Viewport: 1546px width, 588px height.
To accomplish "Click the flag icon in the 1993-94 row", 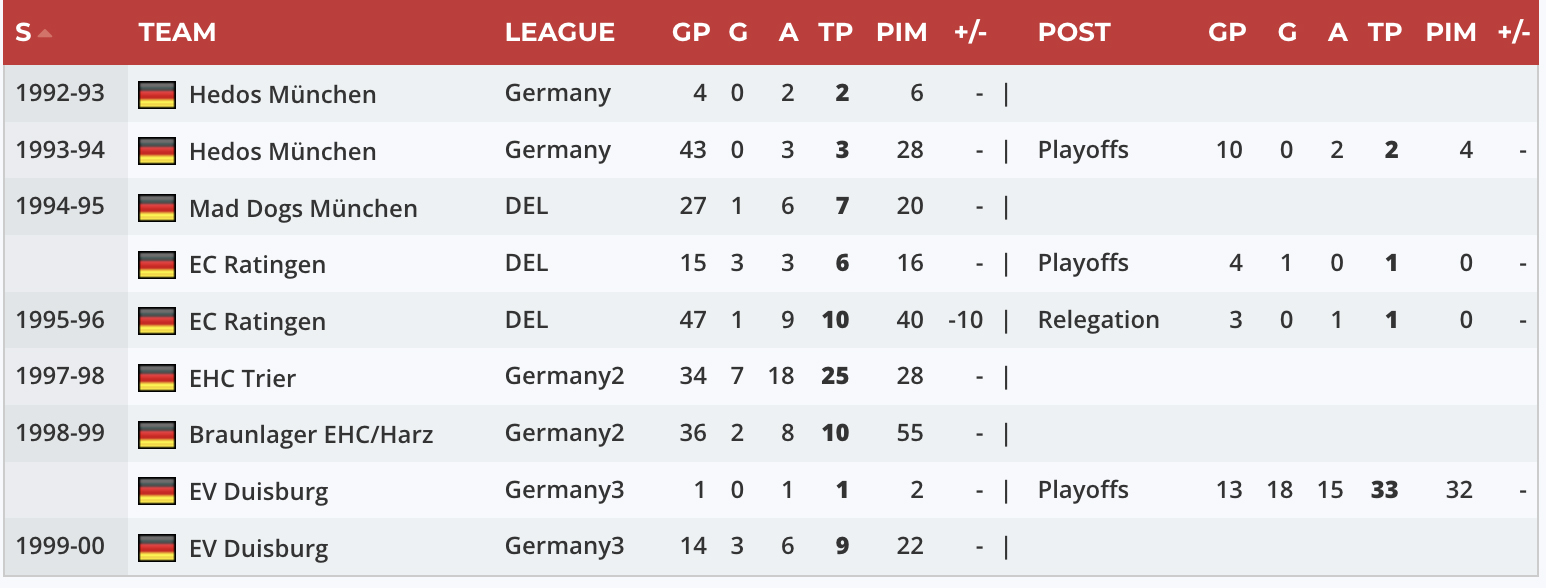I will (x=156, y=151).
